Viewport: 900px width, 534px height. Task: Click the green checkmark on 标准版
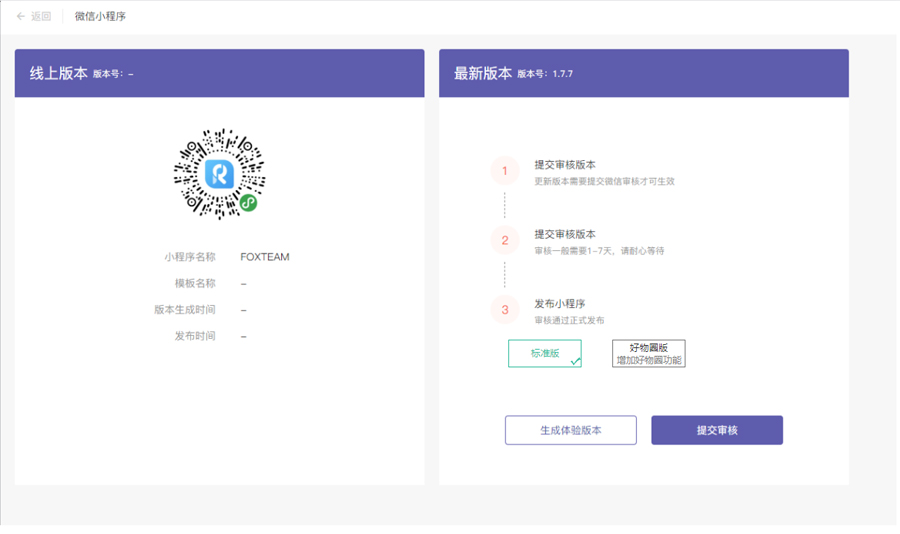click(575, 361)
